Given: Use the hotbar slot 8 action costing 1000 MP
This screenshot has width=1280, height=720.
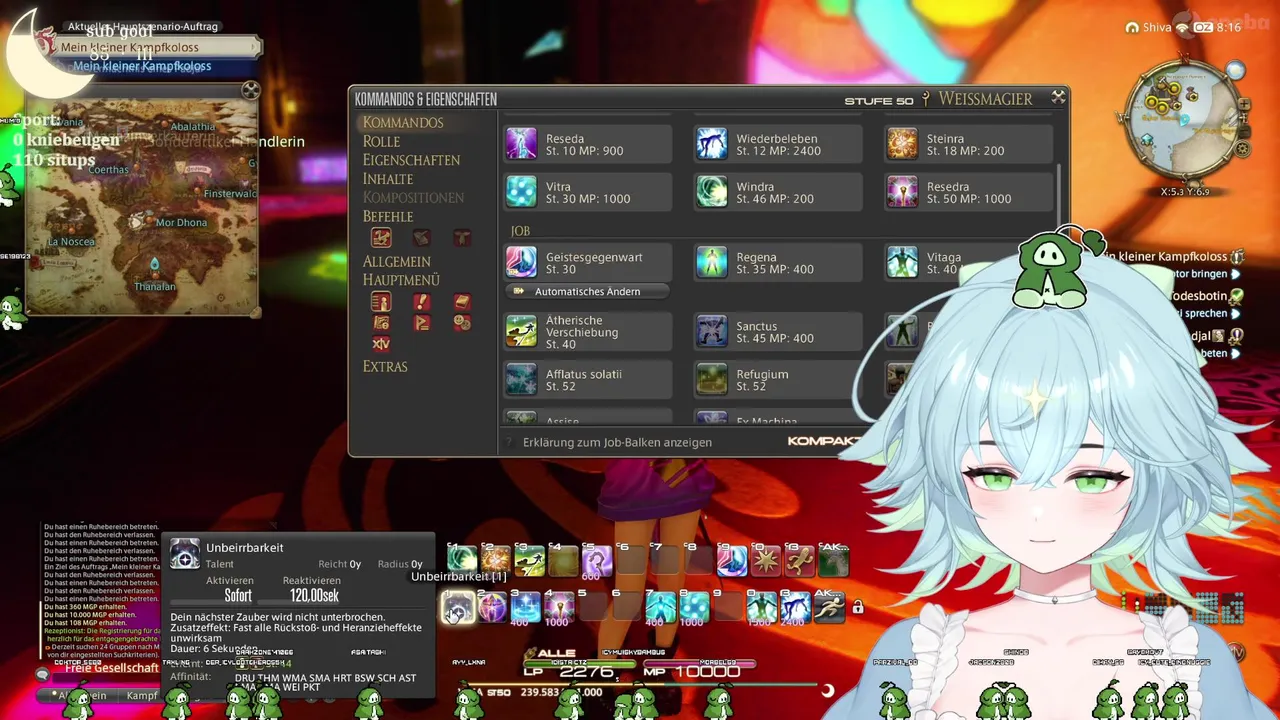Looking at the screenshot, I should [694, 606].
